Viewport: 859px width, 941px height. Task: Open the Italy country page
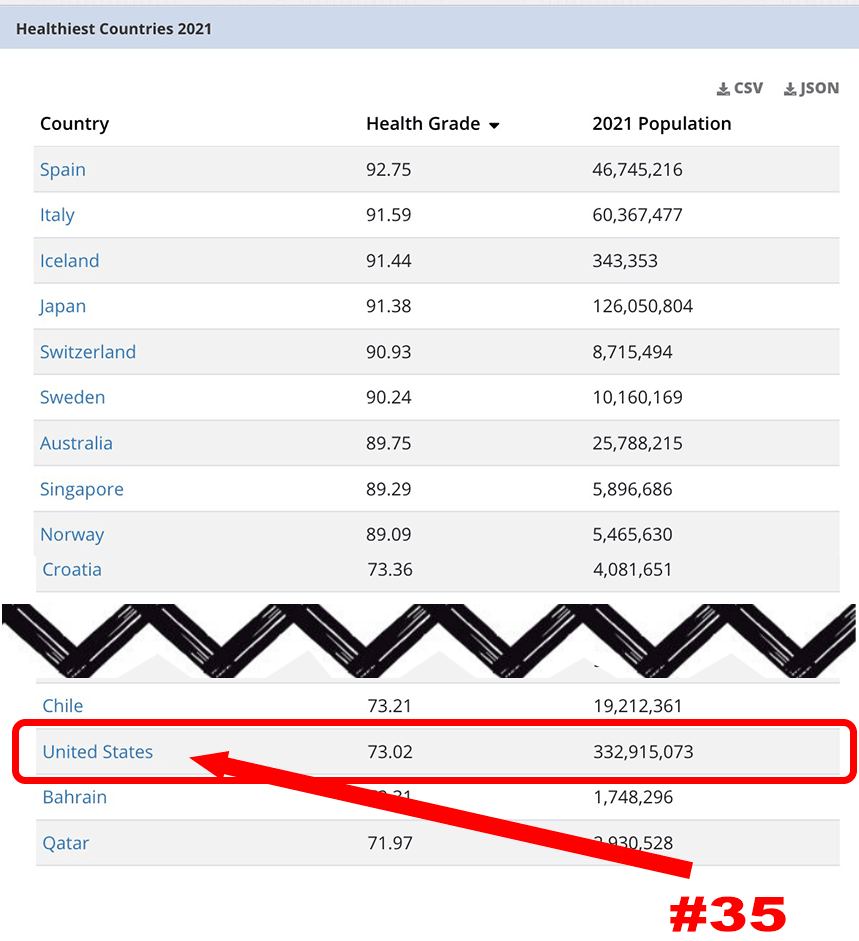(x=57, y=215)
